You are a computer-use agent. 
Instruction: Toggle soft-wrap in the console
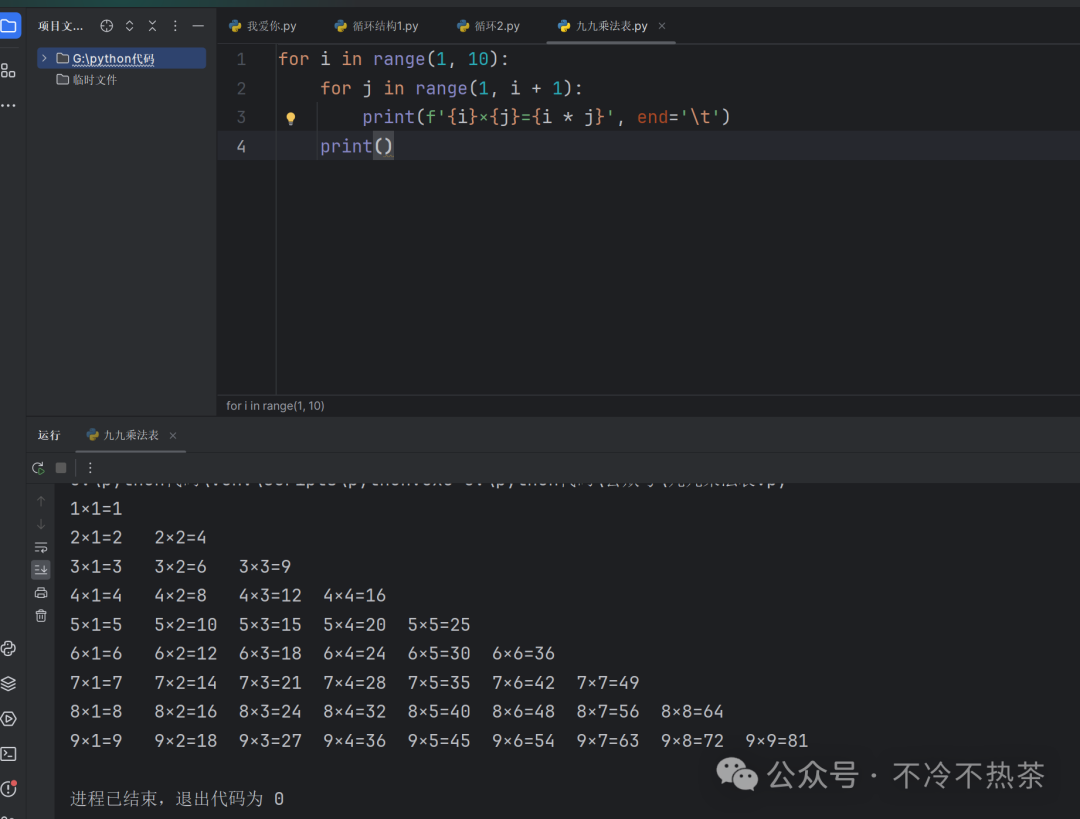click(41, 548)
